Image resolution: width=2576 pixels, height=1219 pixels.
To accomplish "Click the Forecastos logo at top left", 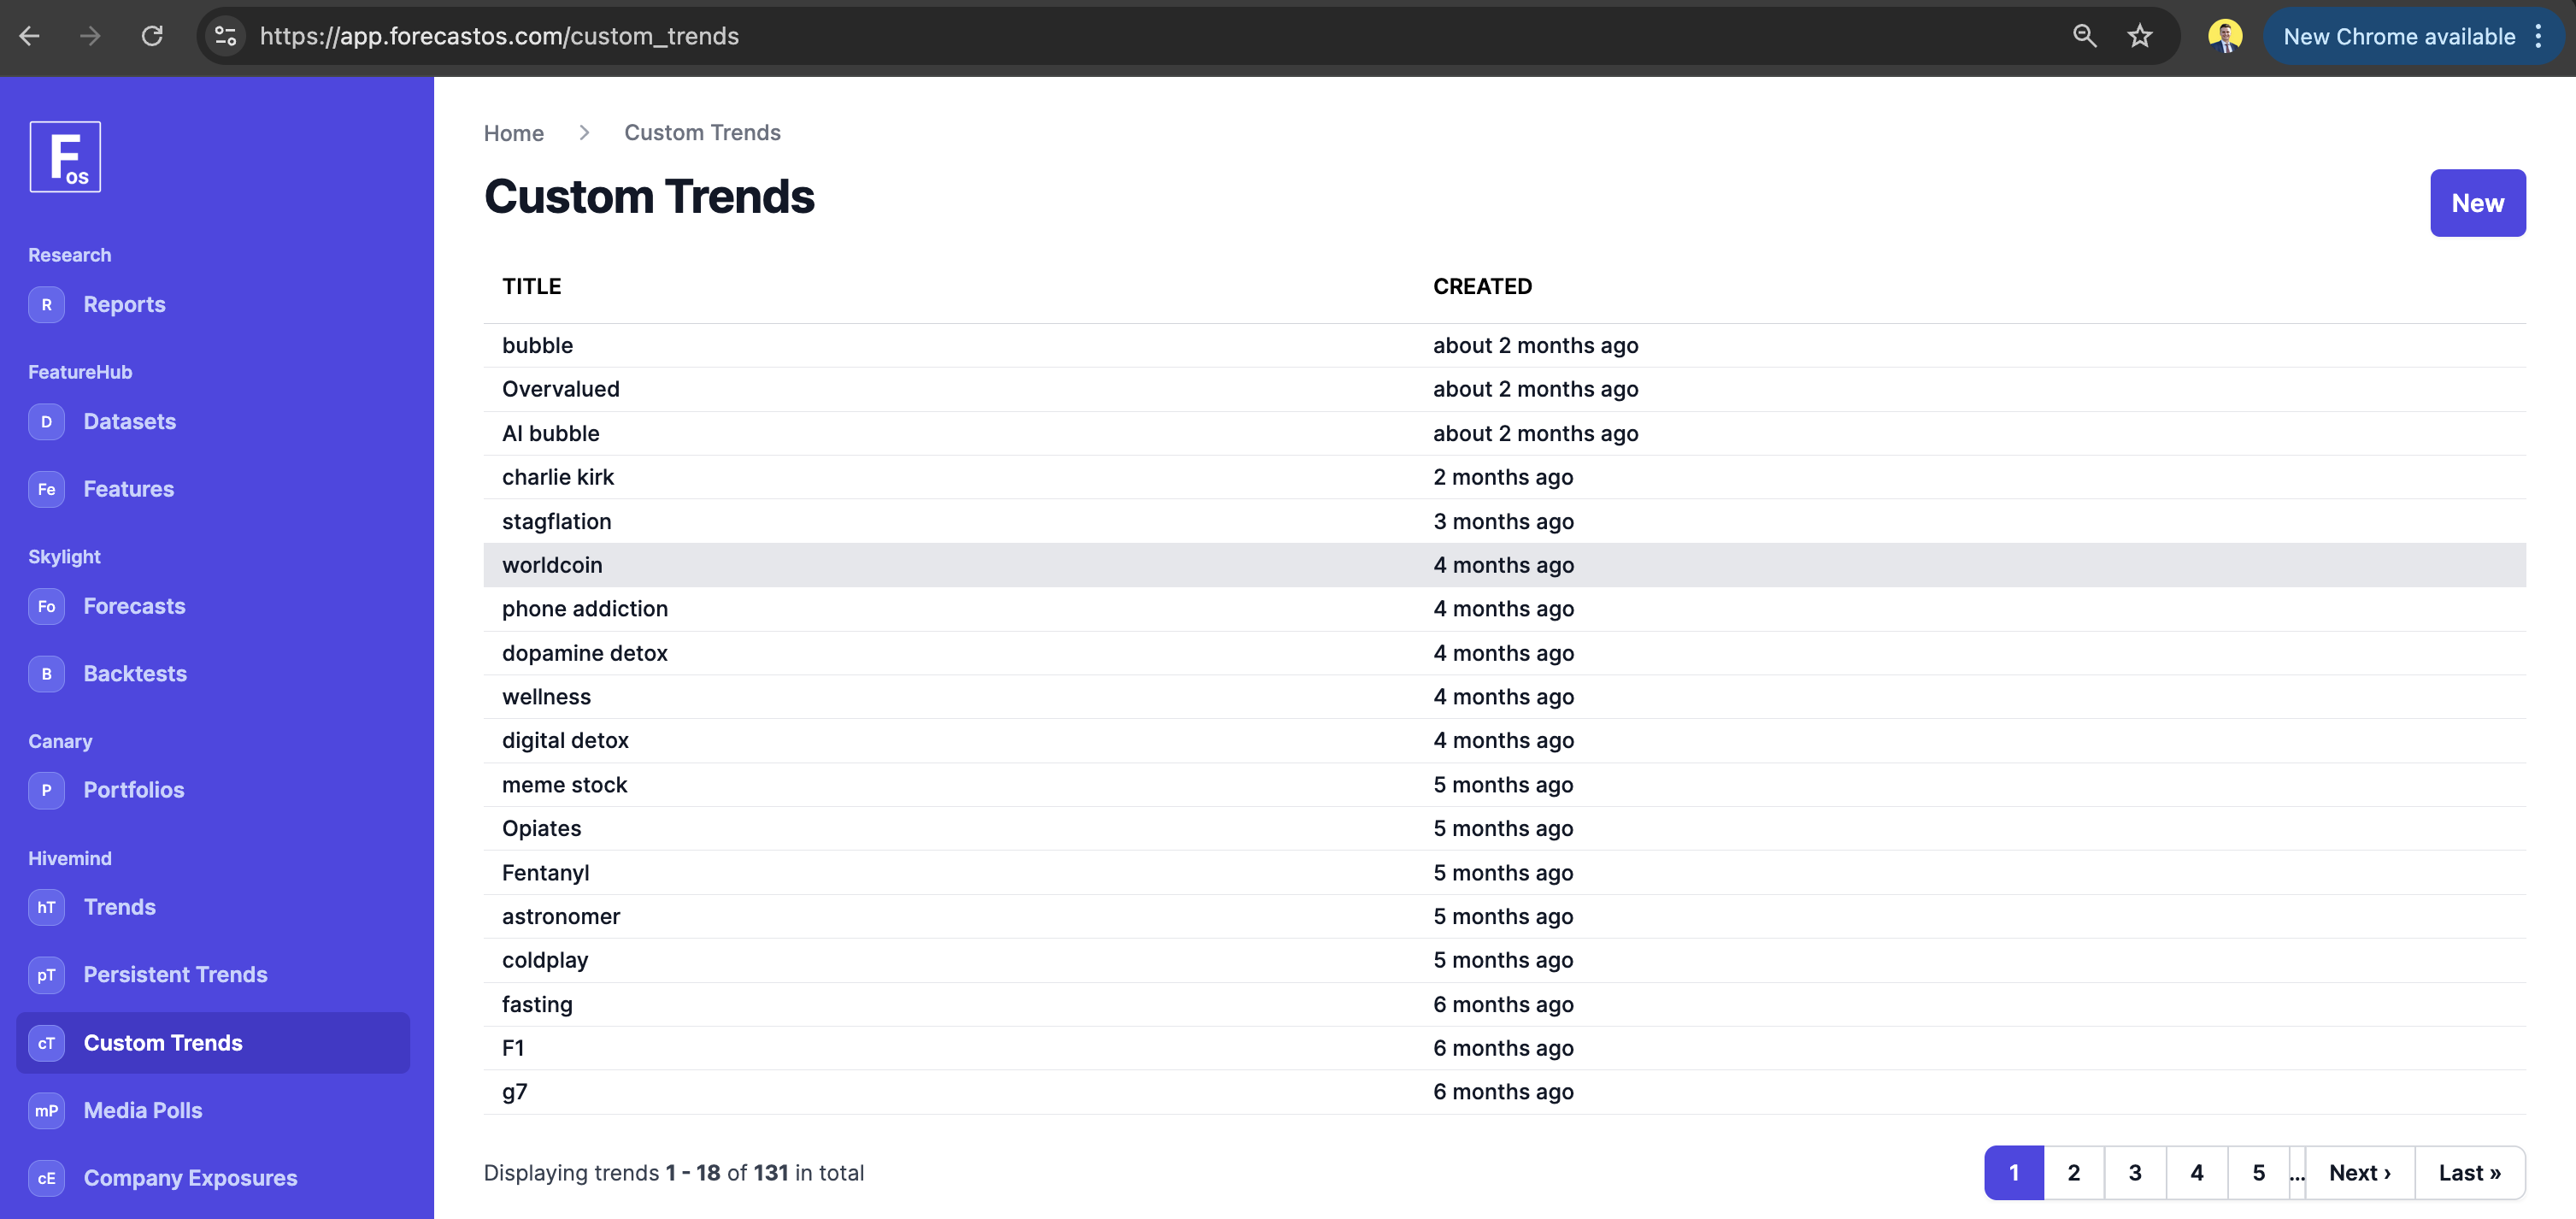I will point(65,156).
